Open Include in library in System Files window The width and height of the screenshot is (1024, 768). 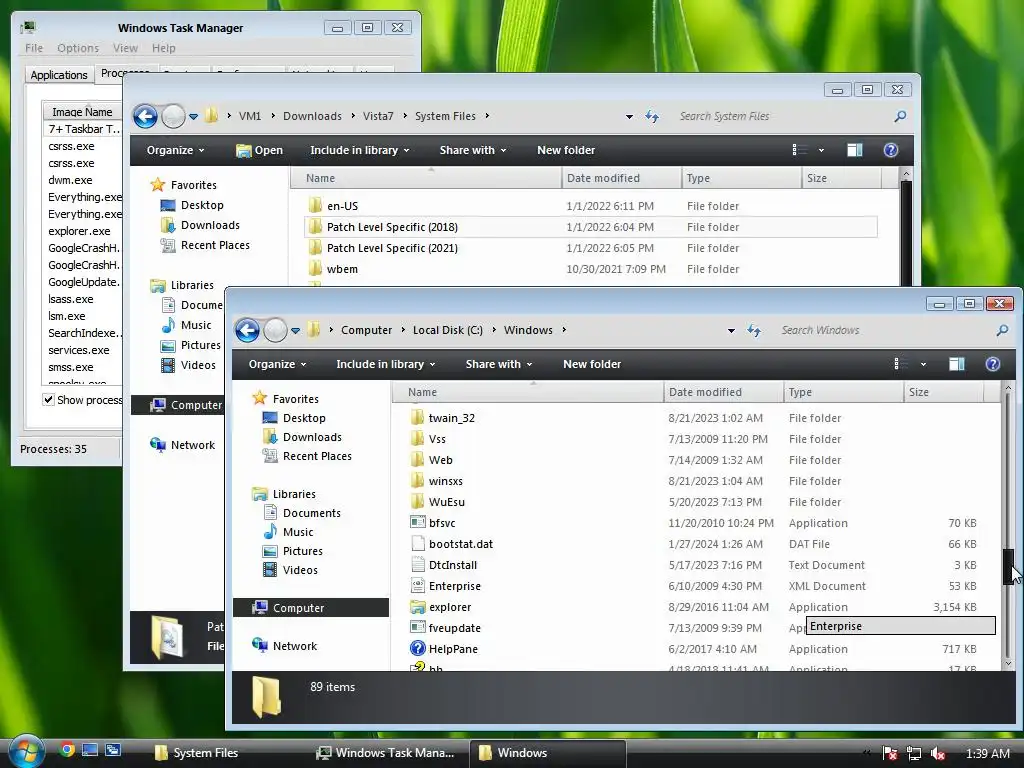360,150
